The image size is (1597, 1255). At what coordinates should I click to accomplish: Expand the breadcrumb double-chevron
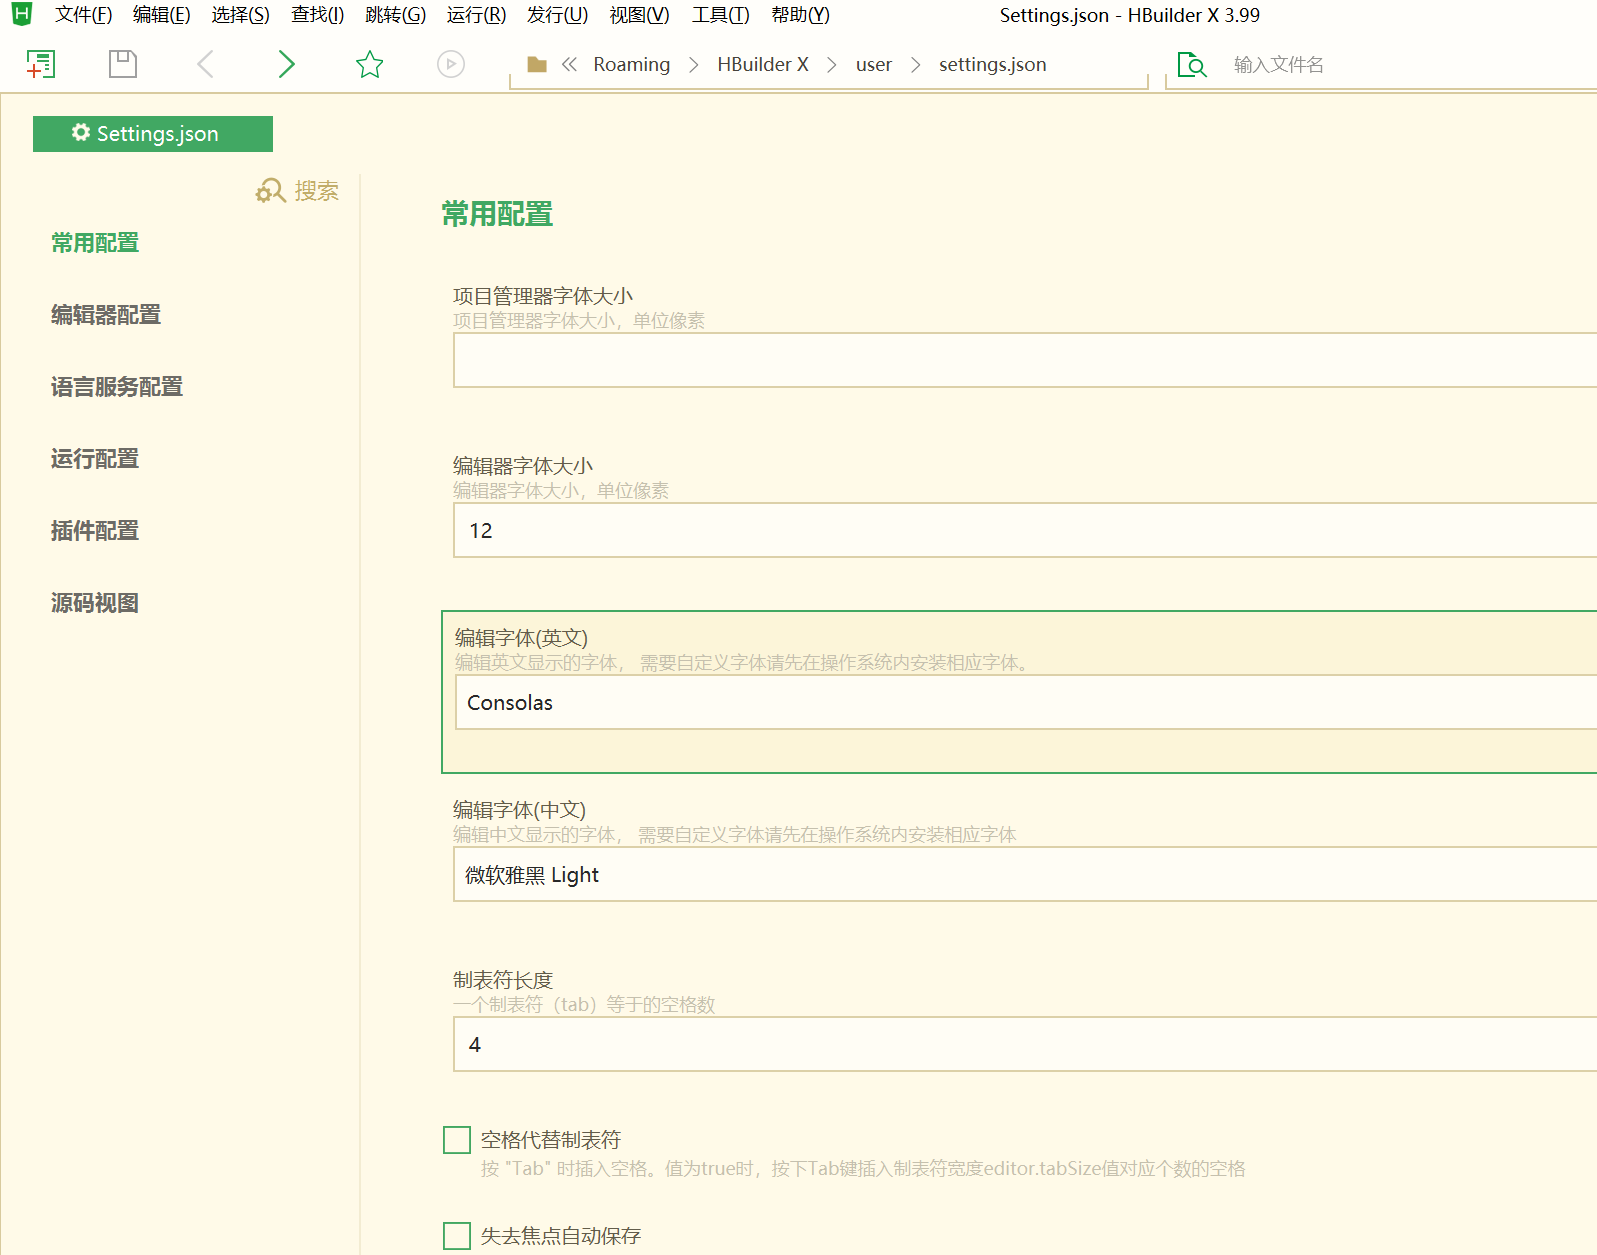click(x=569, y=64)
